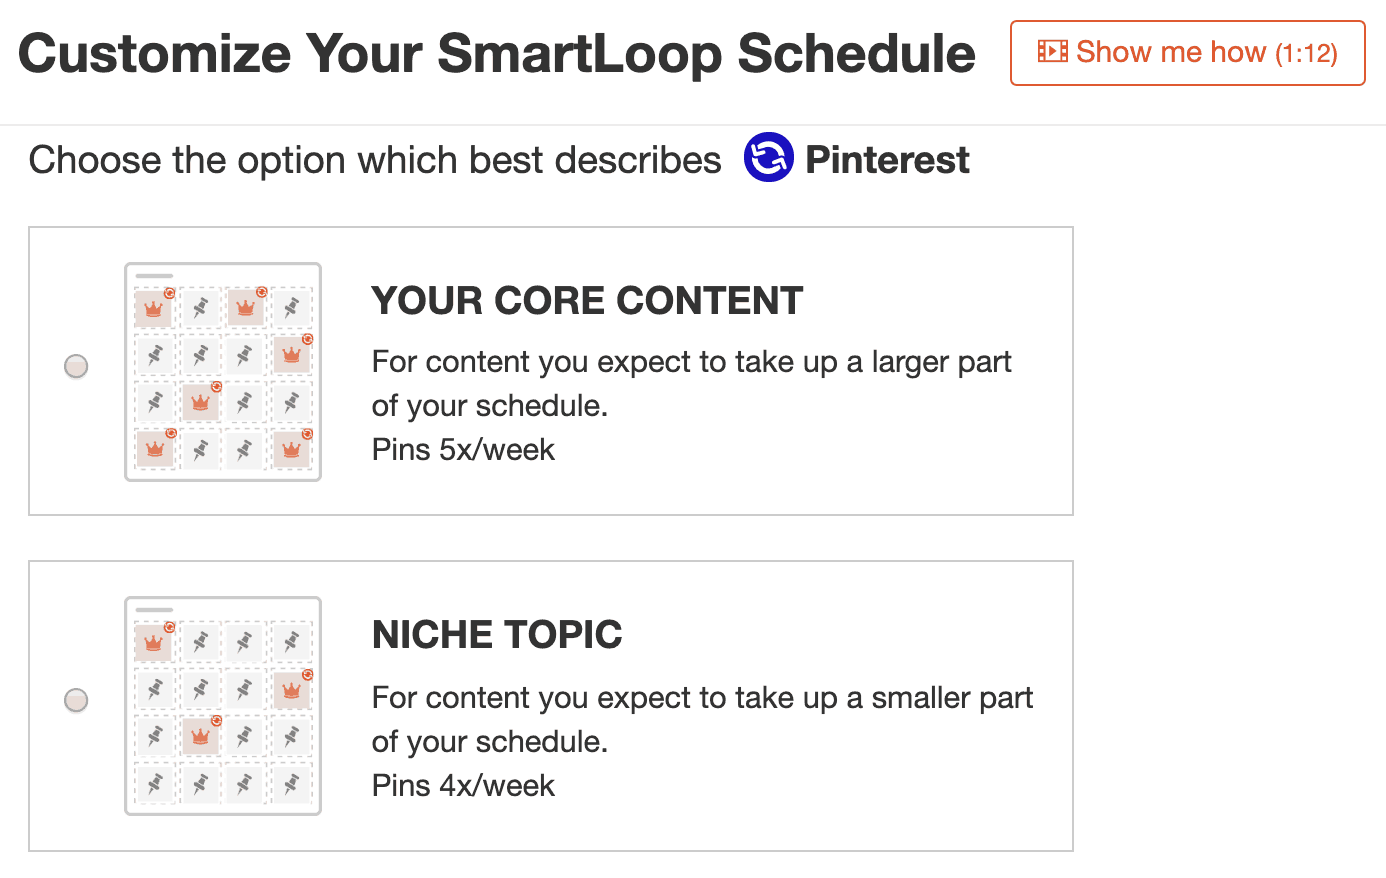1386x878 pixels.
Task: Click the "Pins 5x/week" text
Action: [463, 450]
